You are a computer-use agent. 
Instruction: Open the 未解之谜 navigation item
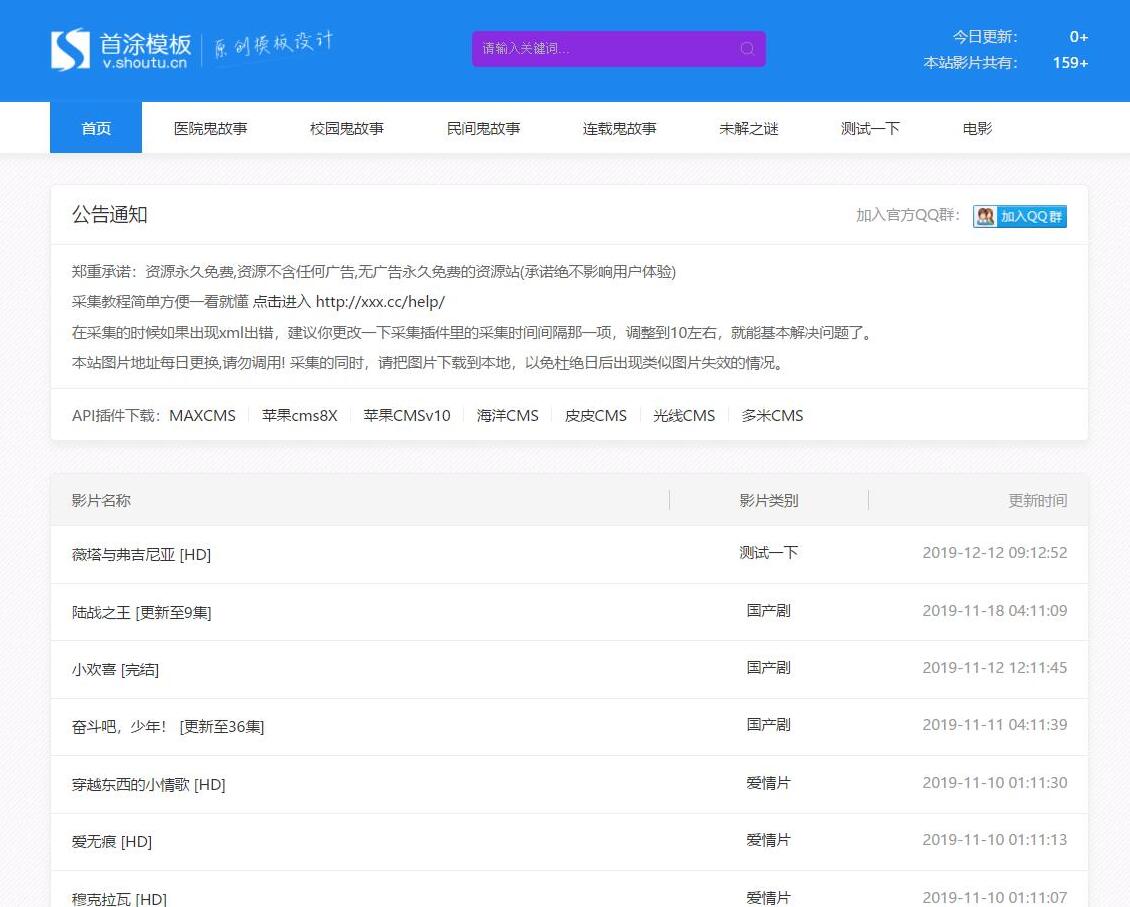coord(749,128)
